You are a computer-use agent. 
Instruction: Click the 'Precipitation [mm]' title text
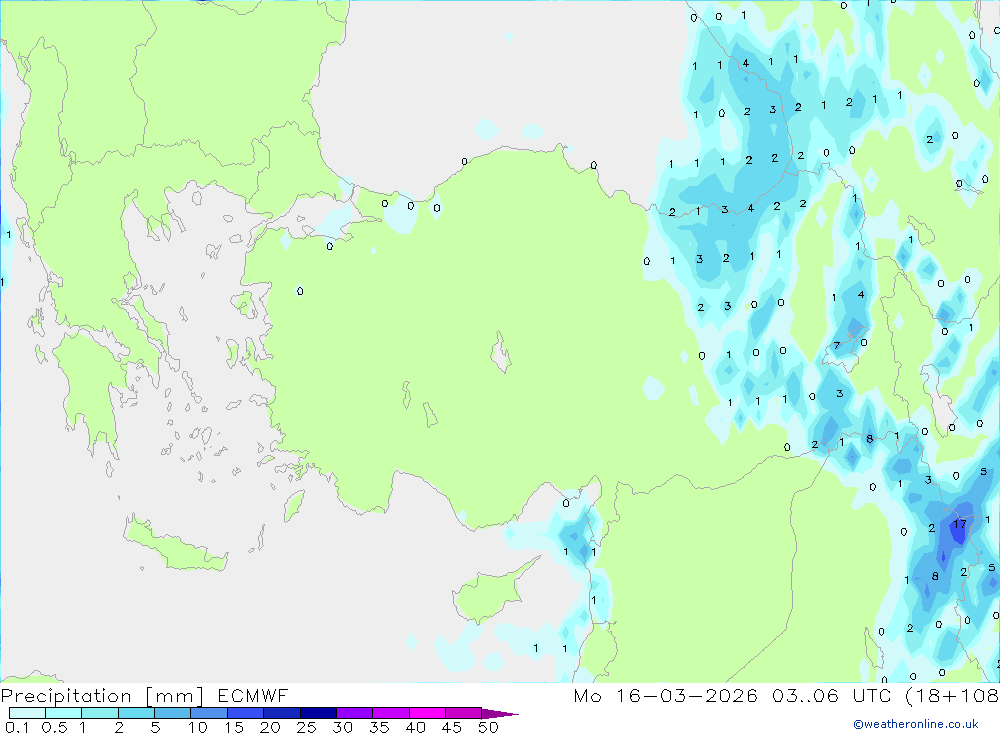(x=102, y=695)
